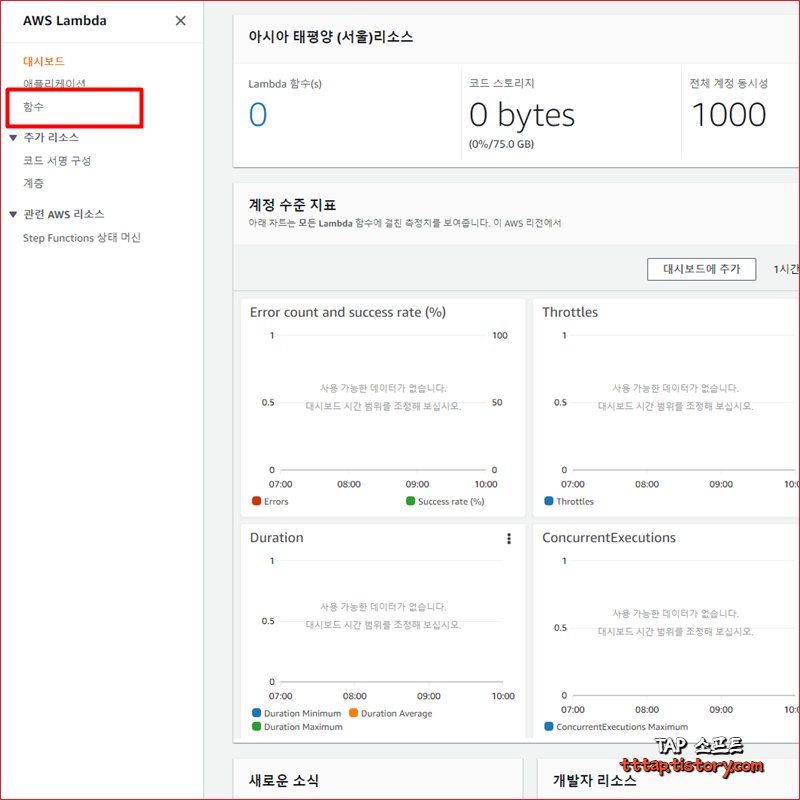
Task: Toggle the Duration Average legend marker
Action: pyautogui.click(x=354, y=713)
